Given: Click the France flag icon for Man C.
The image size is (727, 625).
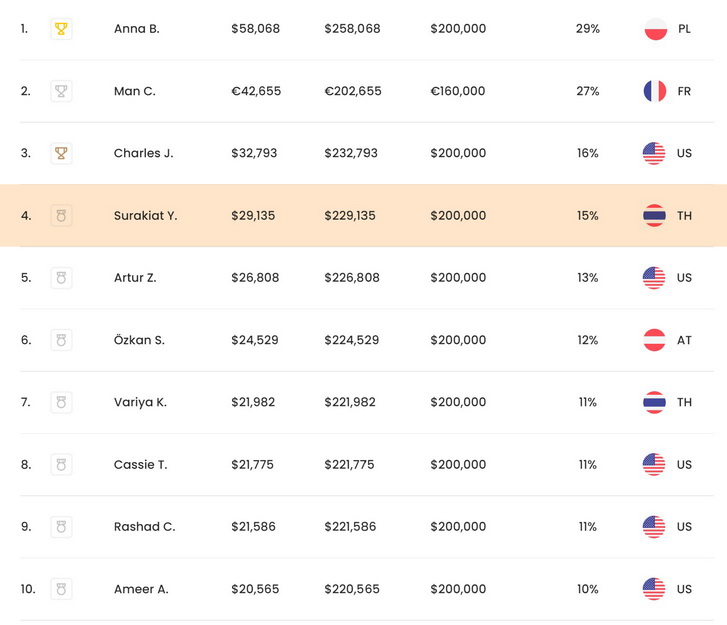Looking at the screenshot, I should pyautogui.click(x=655, y=91).
